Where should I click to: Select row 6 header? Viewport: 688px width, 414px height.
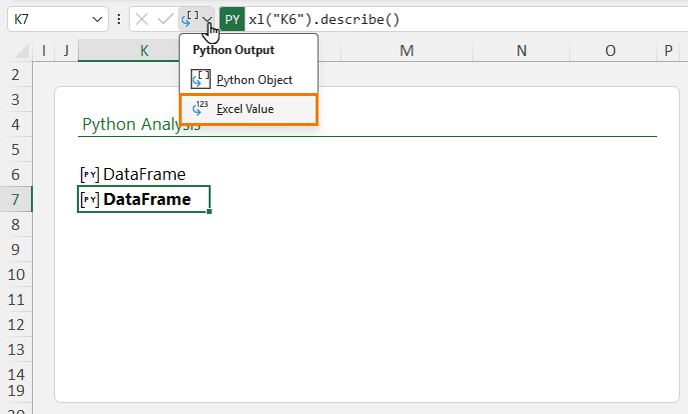tap(16, 175)
